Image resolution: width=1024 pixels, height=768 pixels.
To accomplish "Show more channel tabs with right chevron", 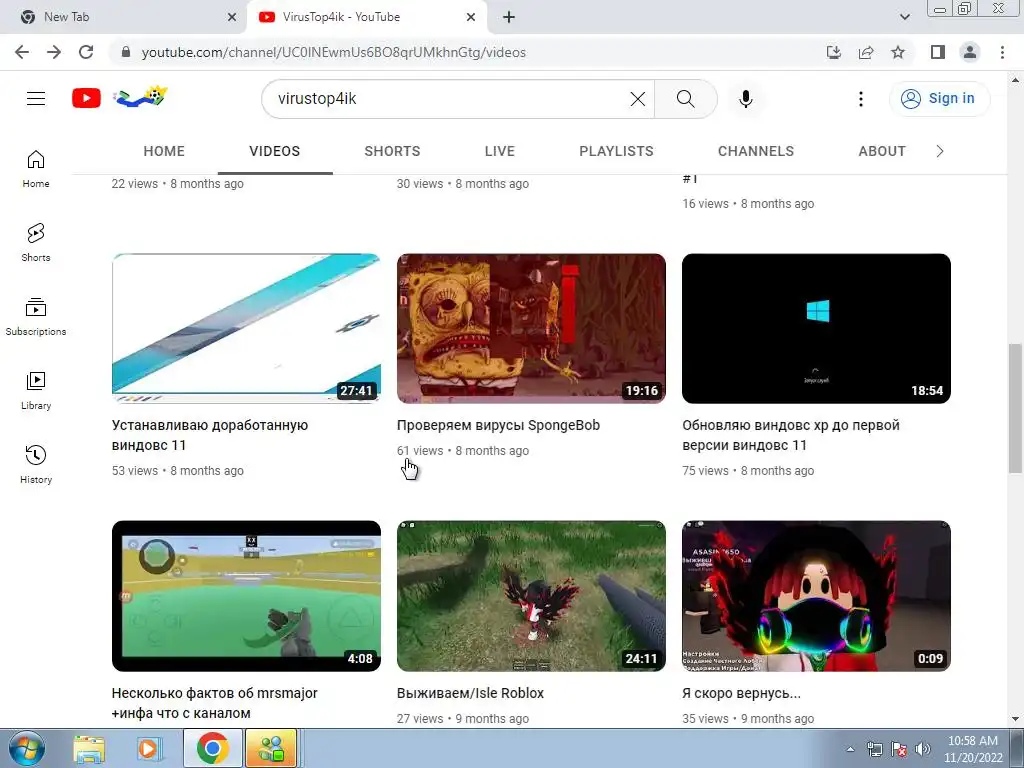I will tap(940, 152).
